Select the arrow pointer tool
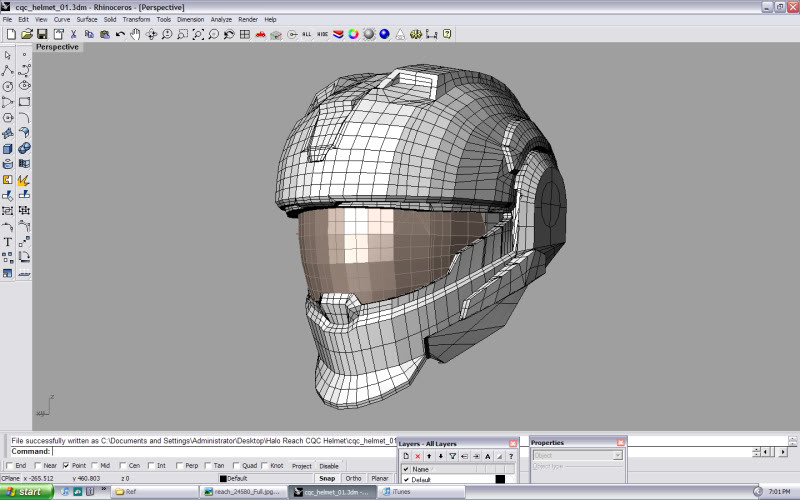 tap(8, 55)
